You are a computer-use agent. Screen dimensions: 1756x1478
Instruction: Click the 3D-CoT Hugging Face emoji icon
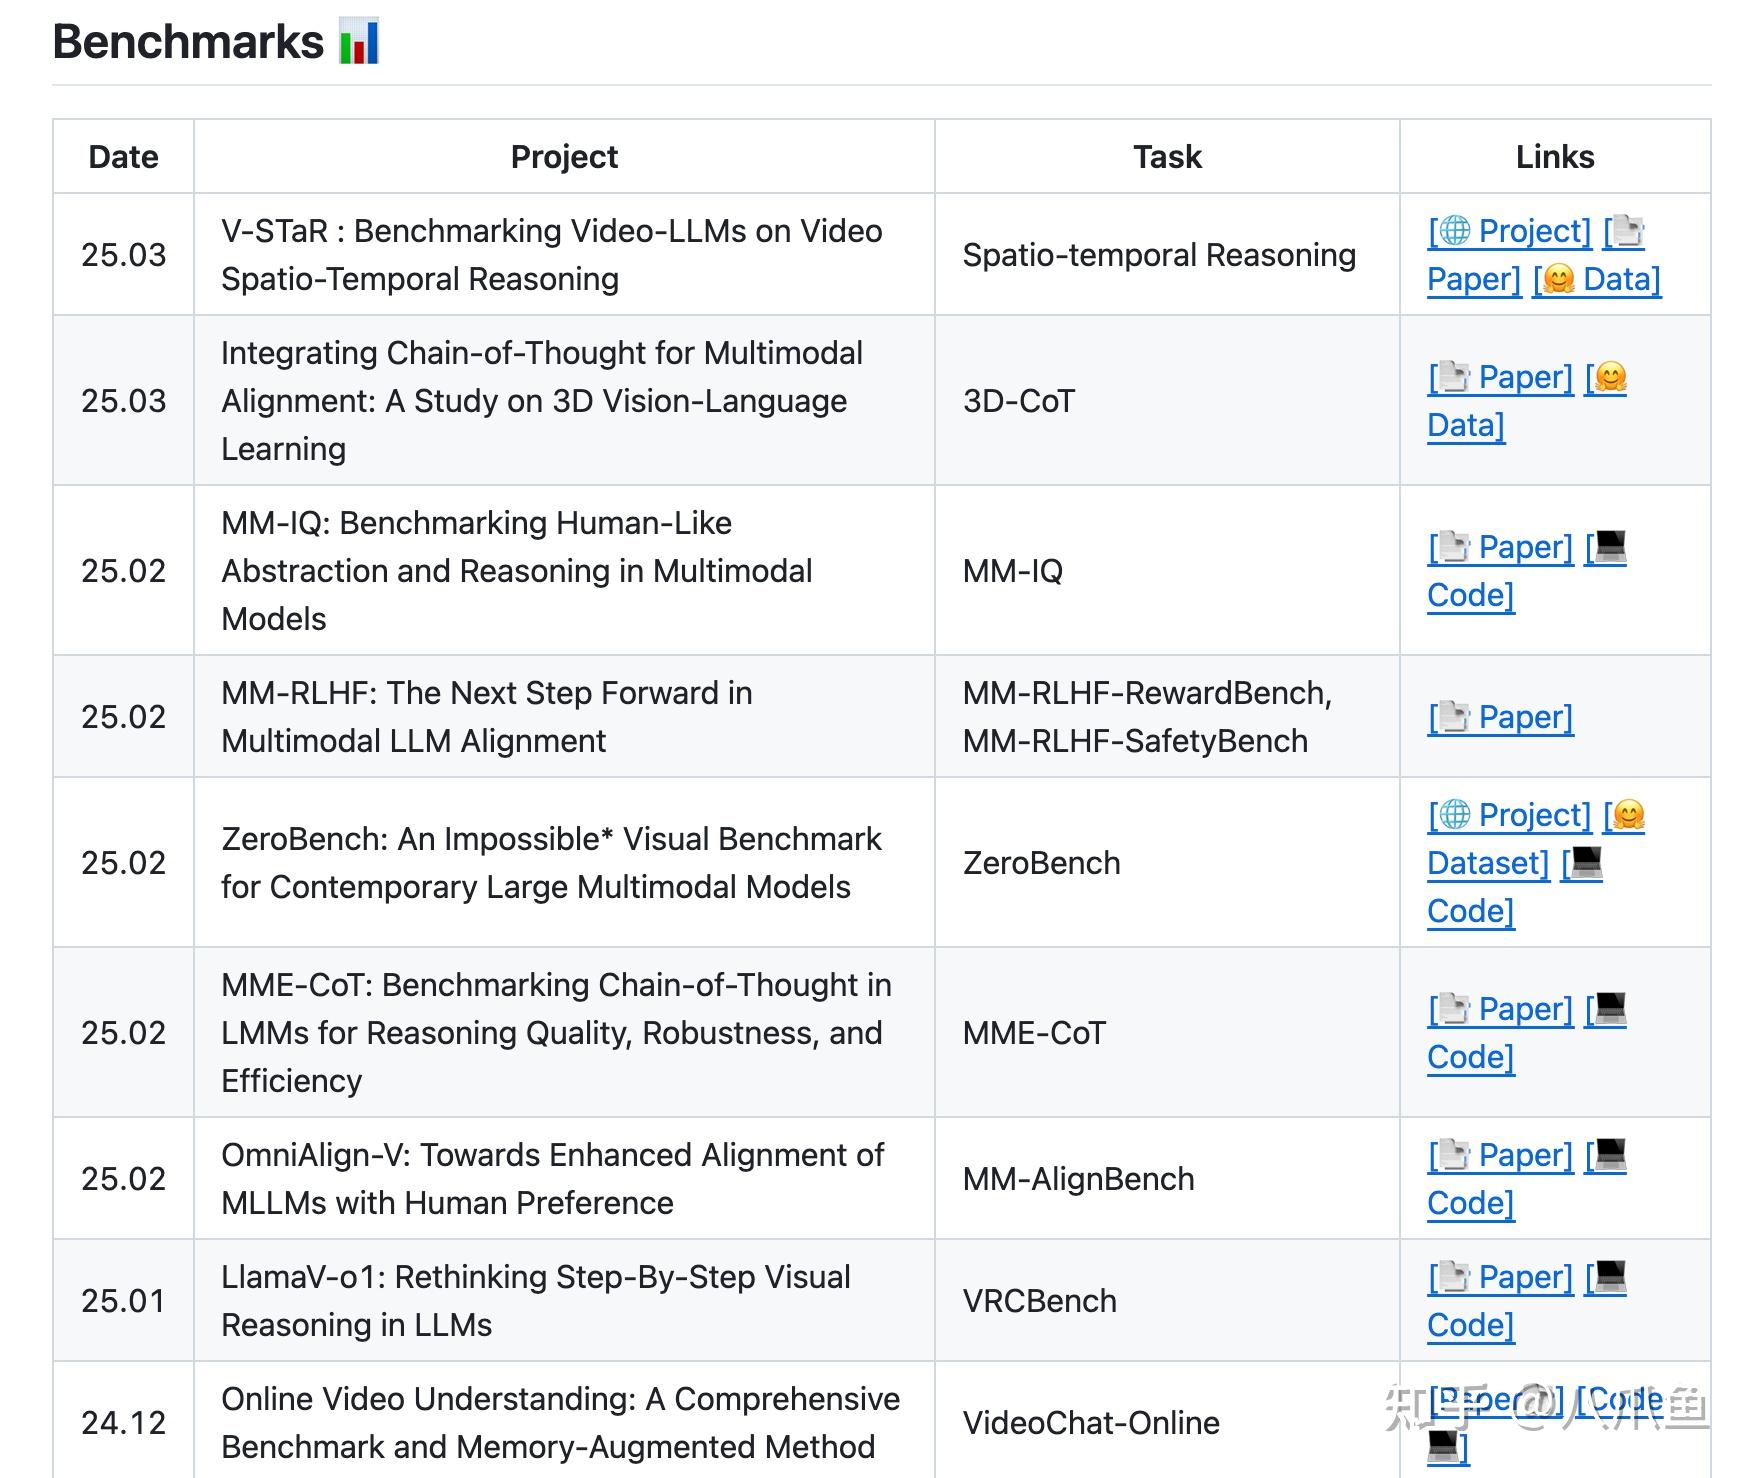[x=1611, y=377]
